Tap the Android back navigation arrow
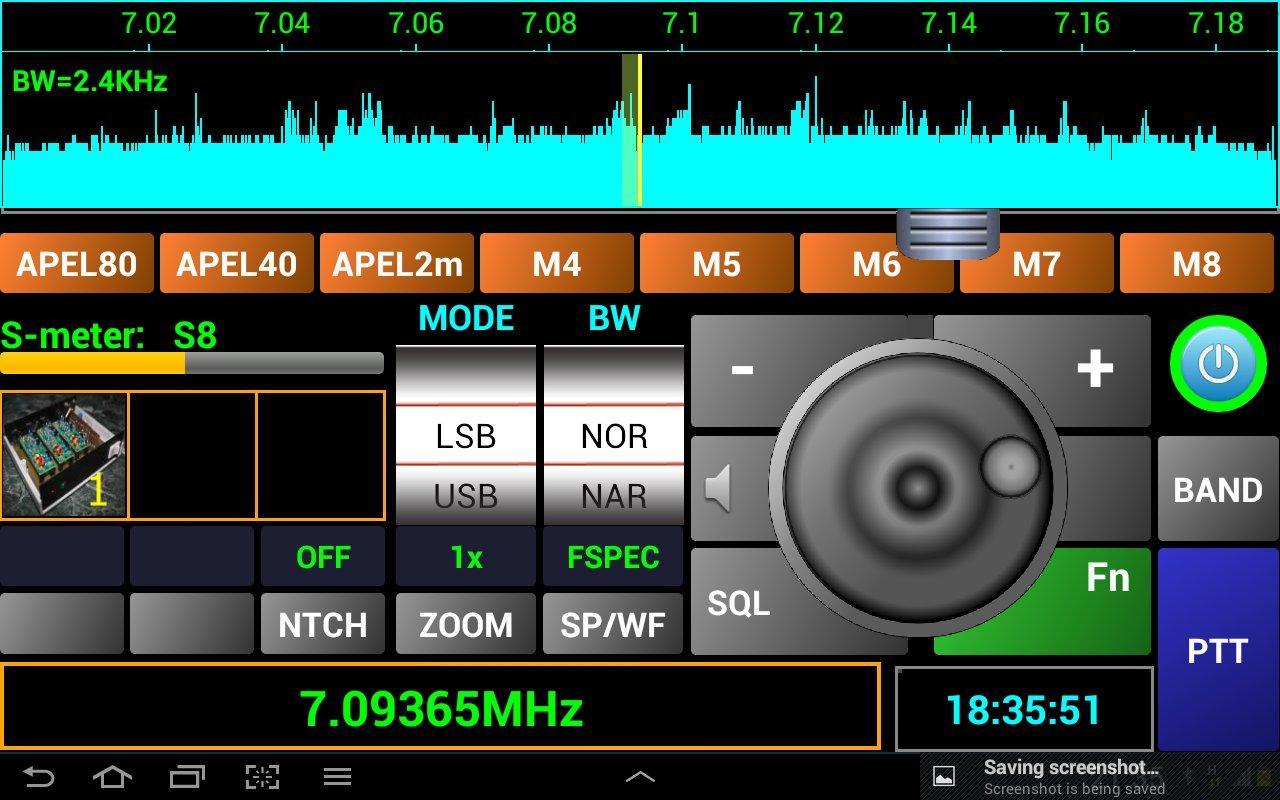Viewport: 1280px width, 800px height. (40, 776)
